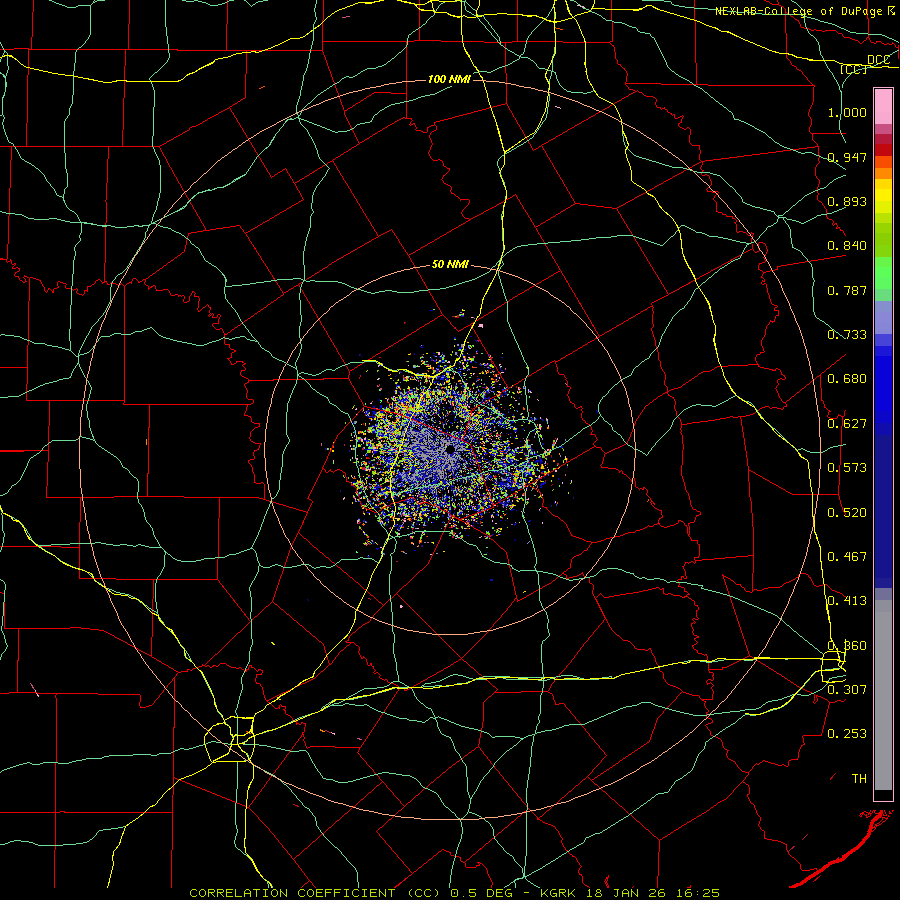Click the 100 NMI range ring label
This screenshot has width=900, height=900.
(x=449, y=79)
